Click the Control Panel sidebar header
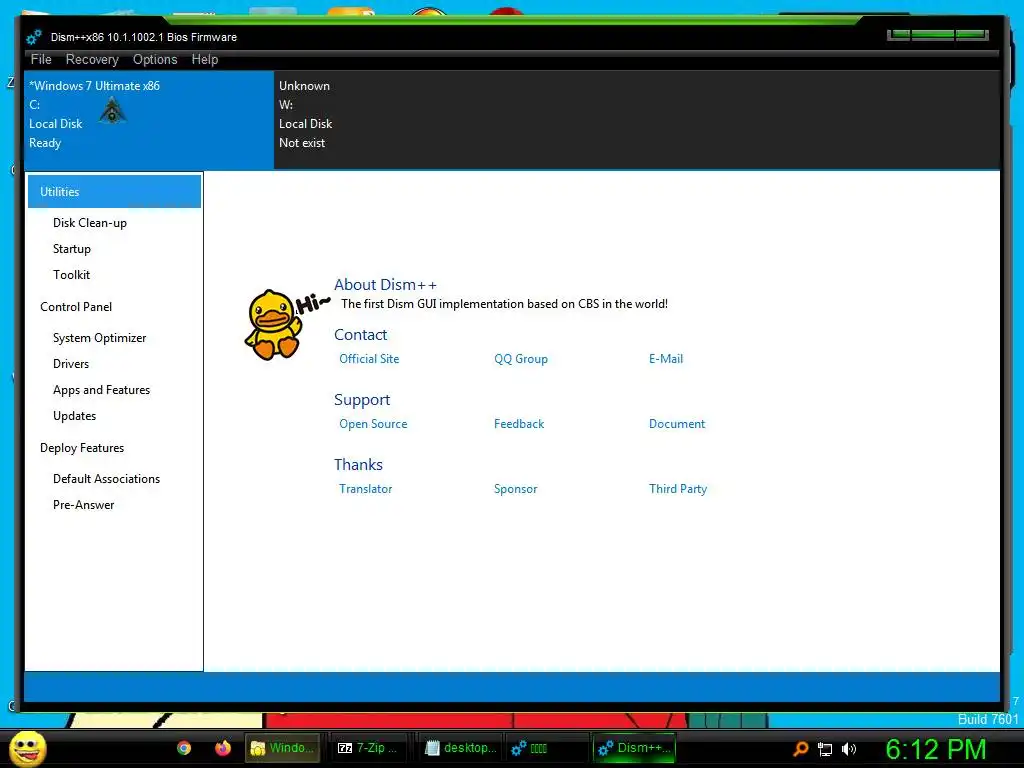Image resolution: width=1024 pixels, height=768 pixels. coord(76,307)
